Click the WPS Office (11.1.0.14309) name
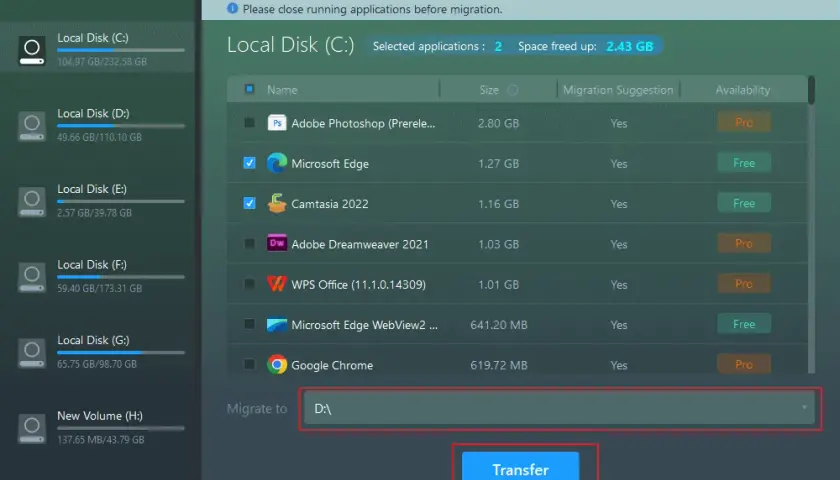Screen dimensions: 840x480 tap(358, 284)
